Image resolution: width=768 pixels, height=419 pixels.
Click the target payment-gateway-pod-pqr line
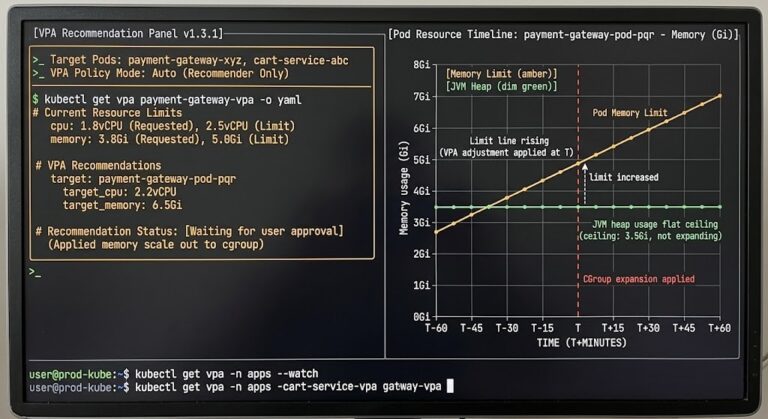(x=143, y=179)
